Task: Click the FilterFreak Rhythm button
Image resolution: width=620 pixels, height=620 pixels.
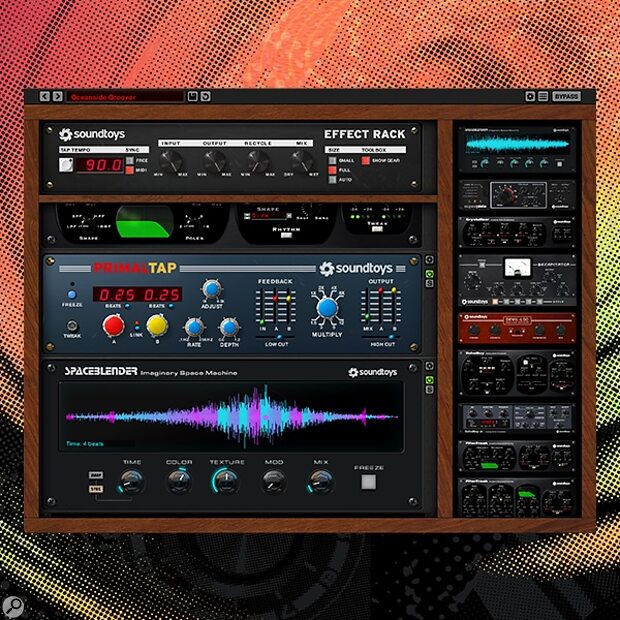Action: click(x=286, y=235)
